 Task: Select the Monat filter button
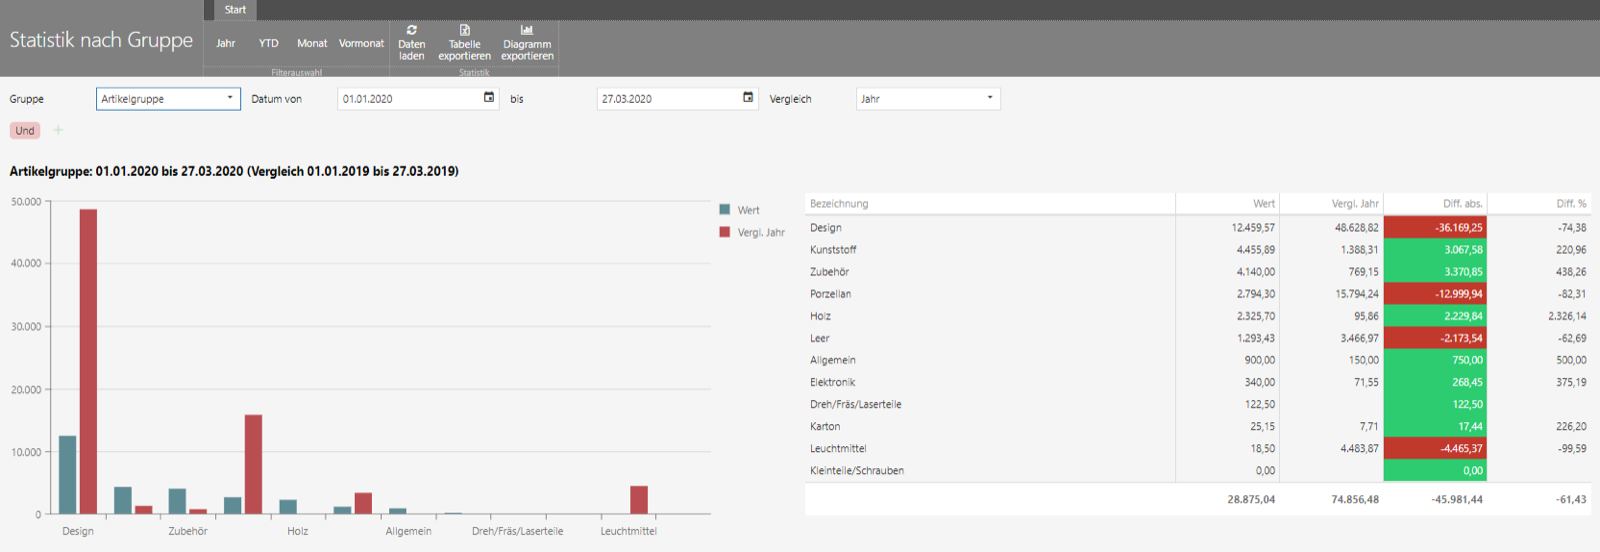coord(312,43)
